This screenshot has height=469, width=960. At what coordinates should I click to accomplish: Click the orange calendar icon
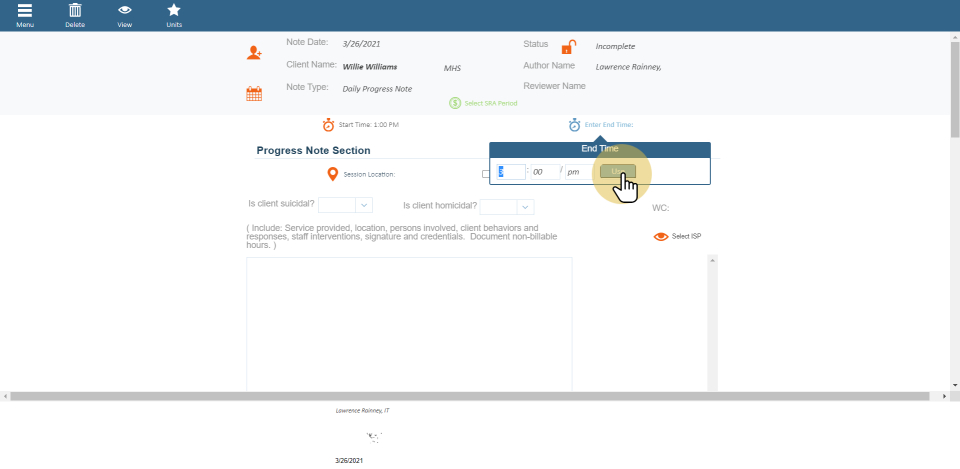[254, 94]
